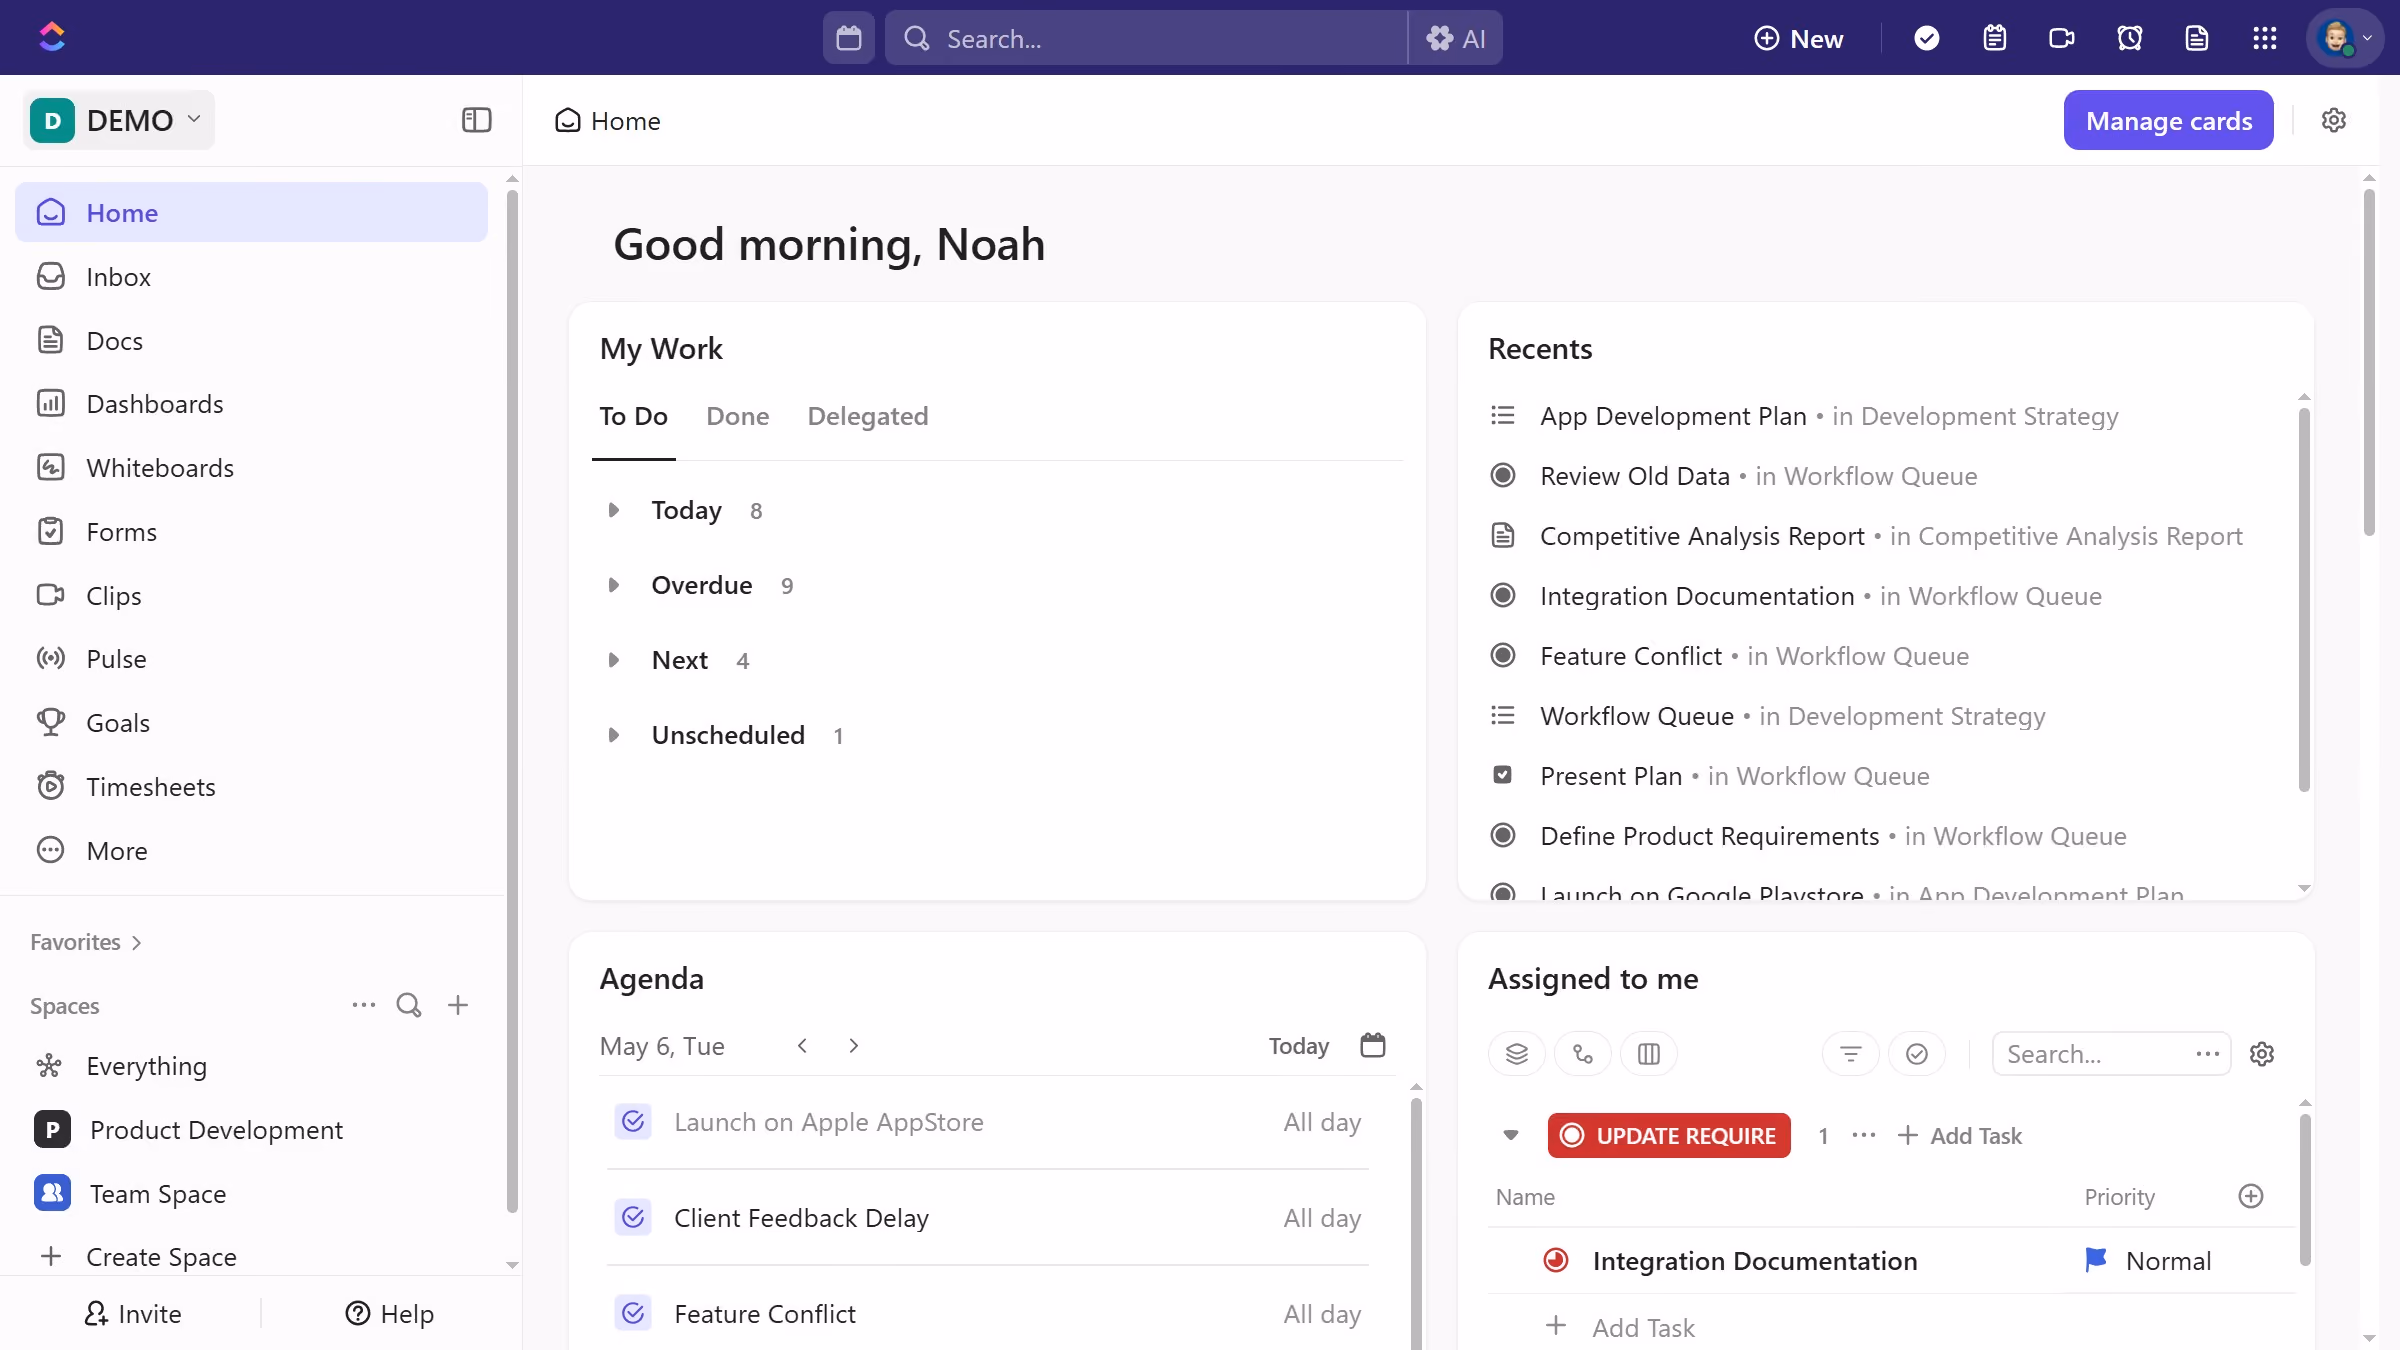
Task: Expand the Unscheduled task group
Action: click(613, 735)
